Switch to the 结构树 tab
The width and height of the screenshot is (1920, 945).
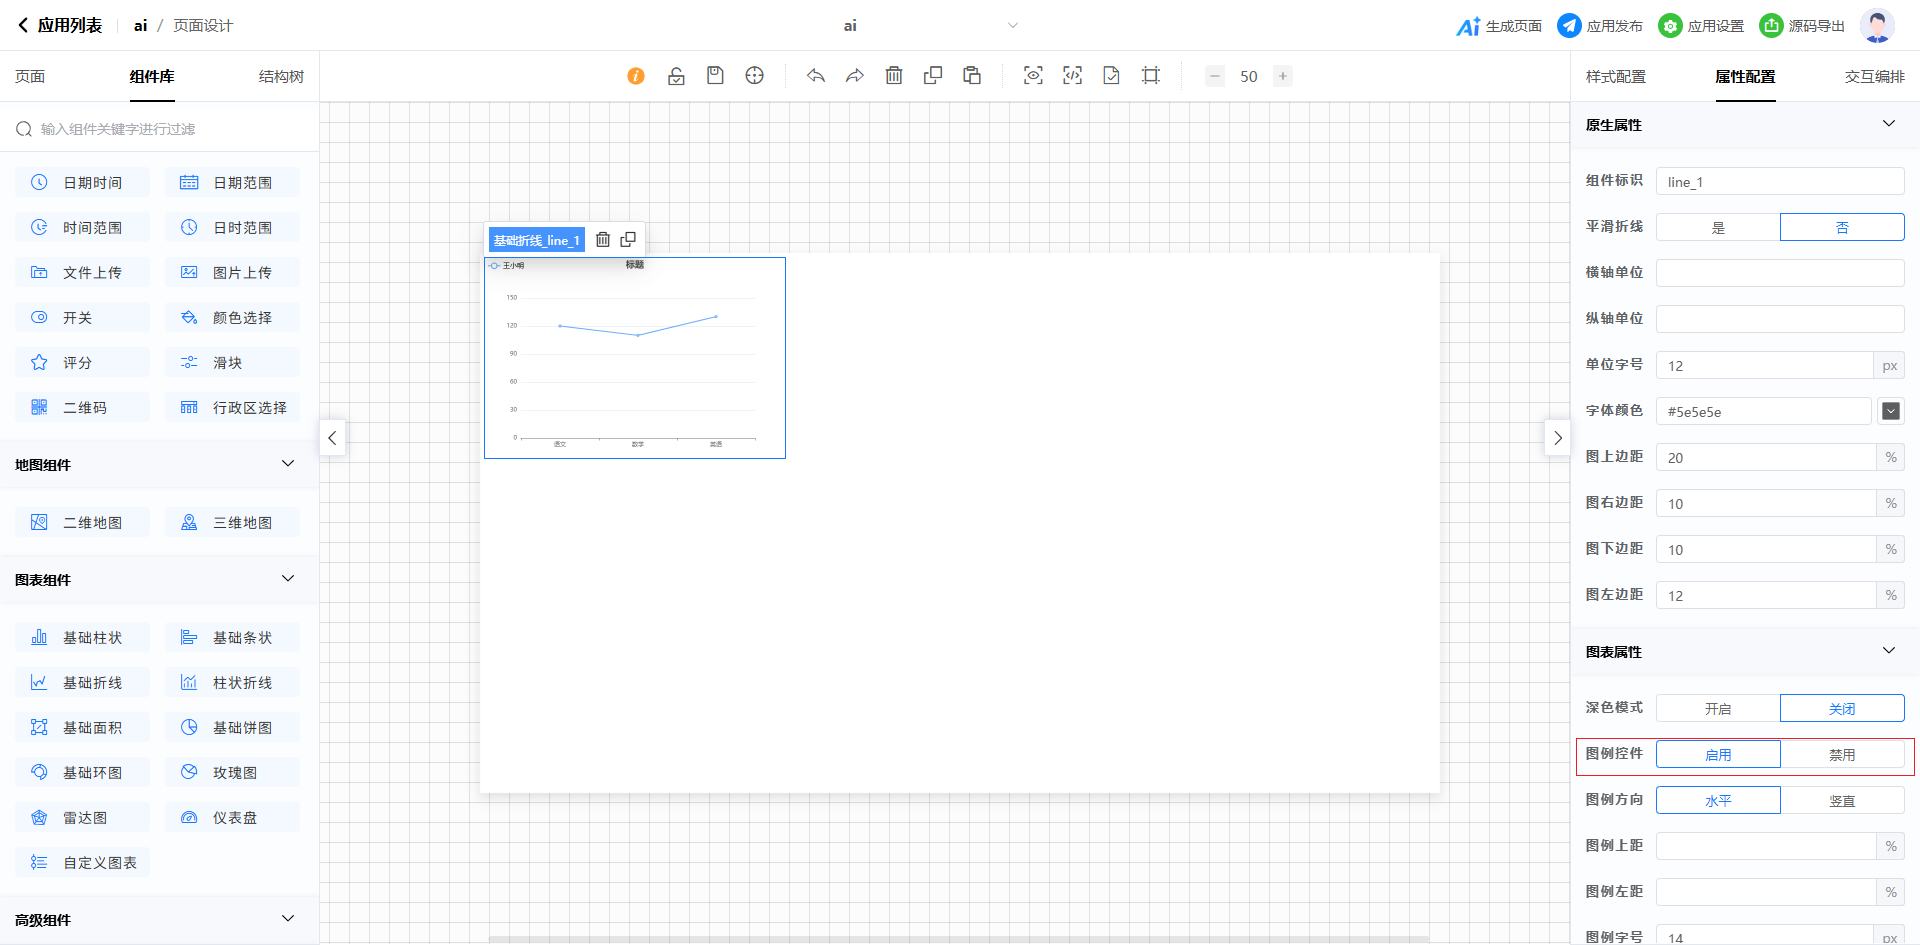pos(281,77)
